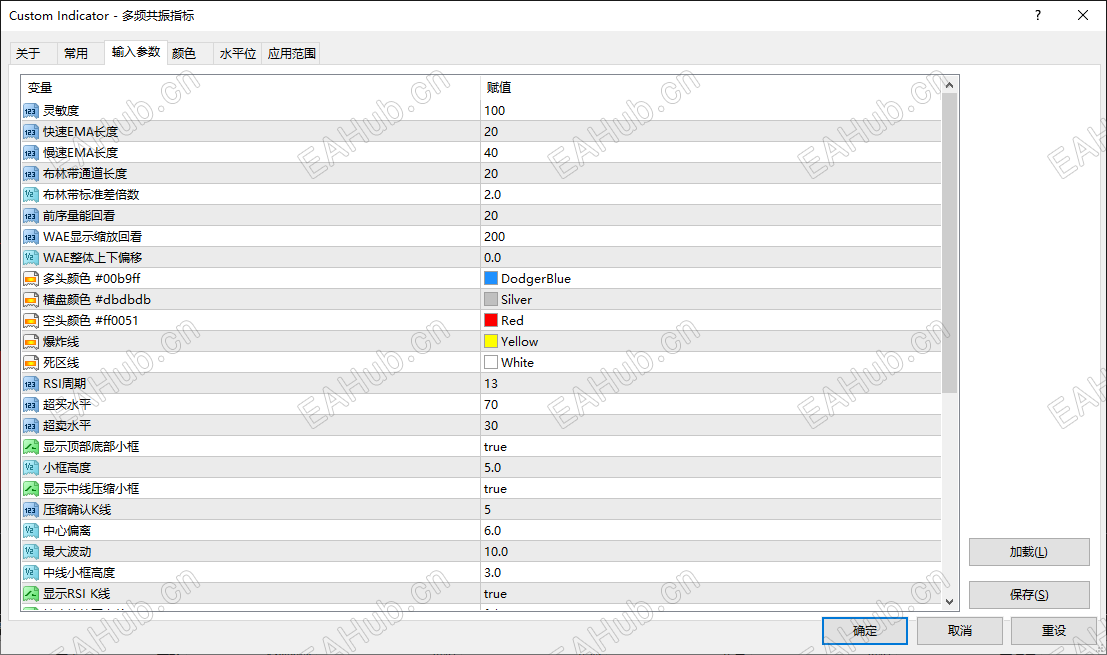Click the color-type icon beside 空头颜色
1107x655 pixels.
pyautogui.click(x=30, y=321)
